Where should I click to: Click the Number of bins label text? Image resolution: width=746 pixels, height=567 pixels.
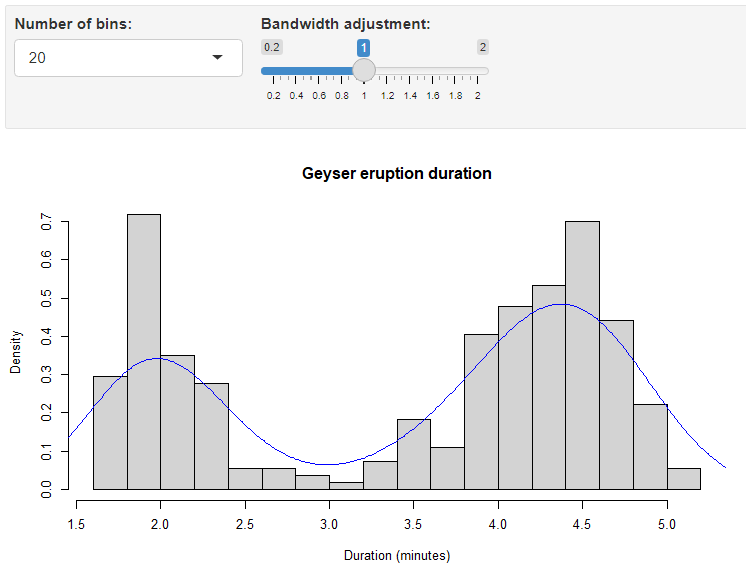point(73,23)
